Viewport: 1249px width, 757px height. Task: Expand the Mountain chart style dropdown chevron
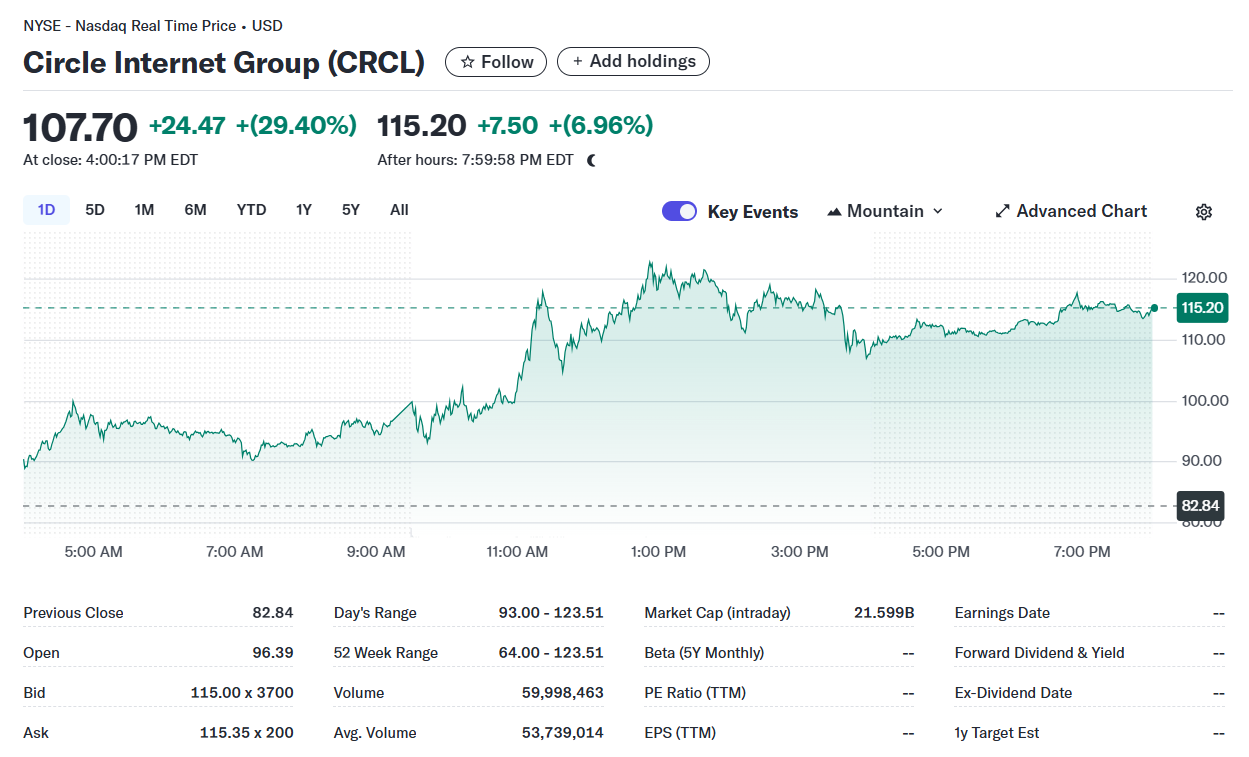click(938, 212)
